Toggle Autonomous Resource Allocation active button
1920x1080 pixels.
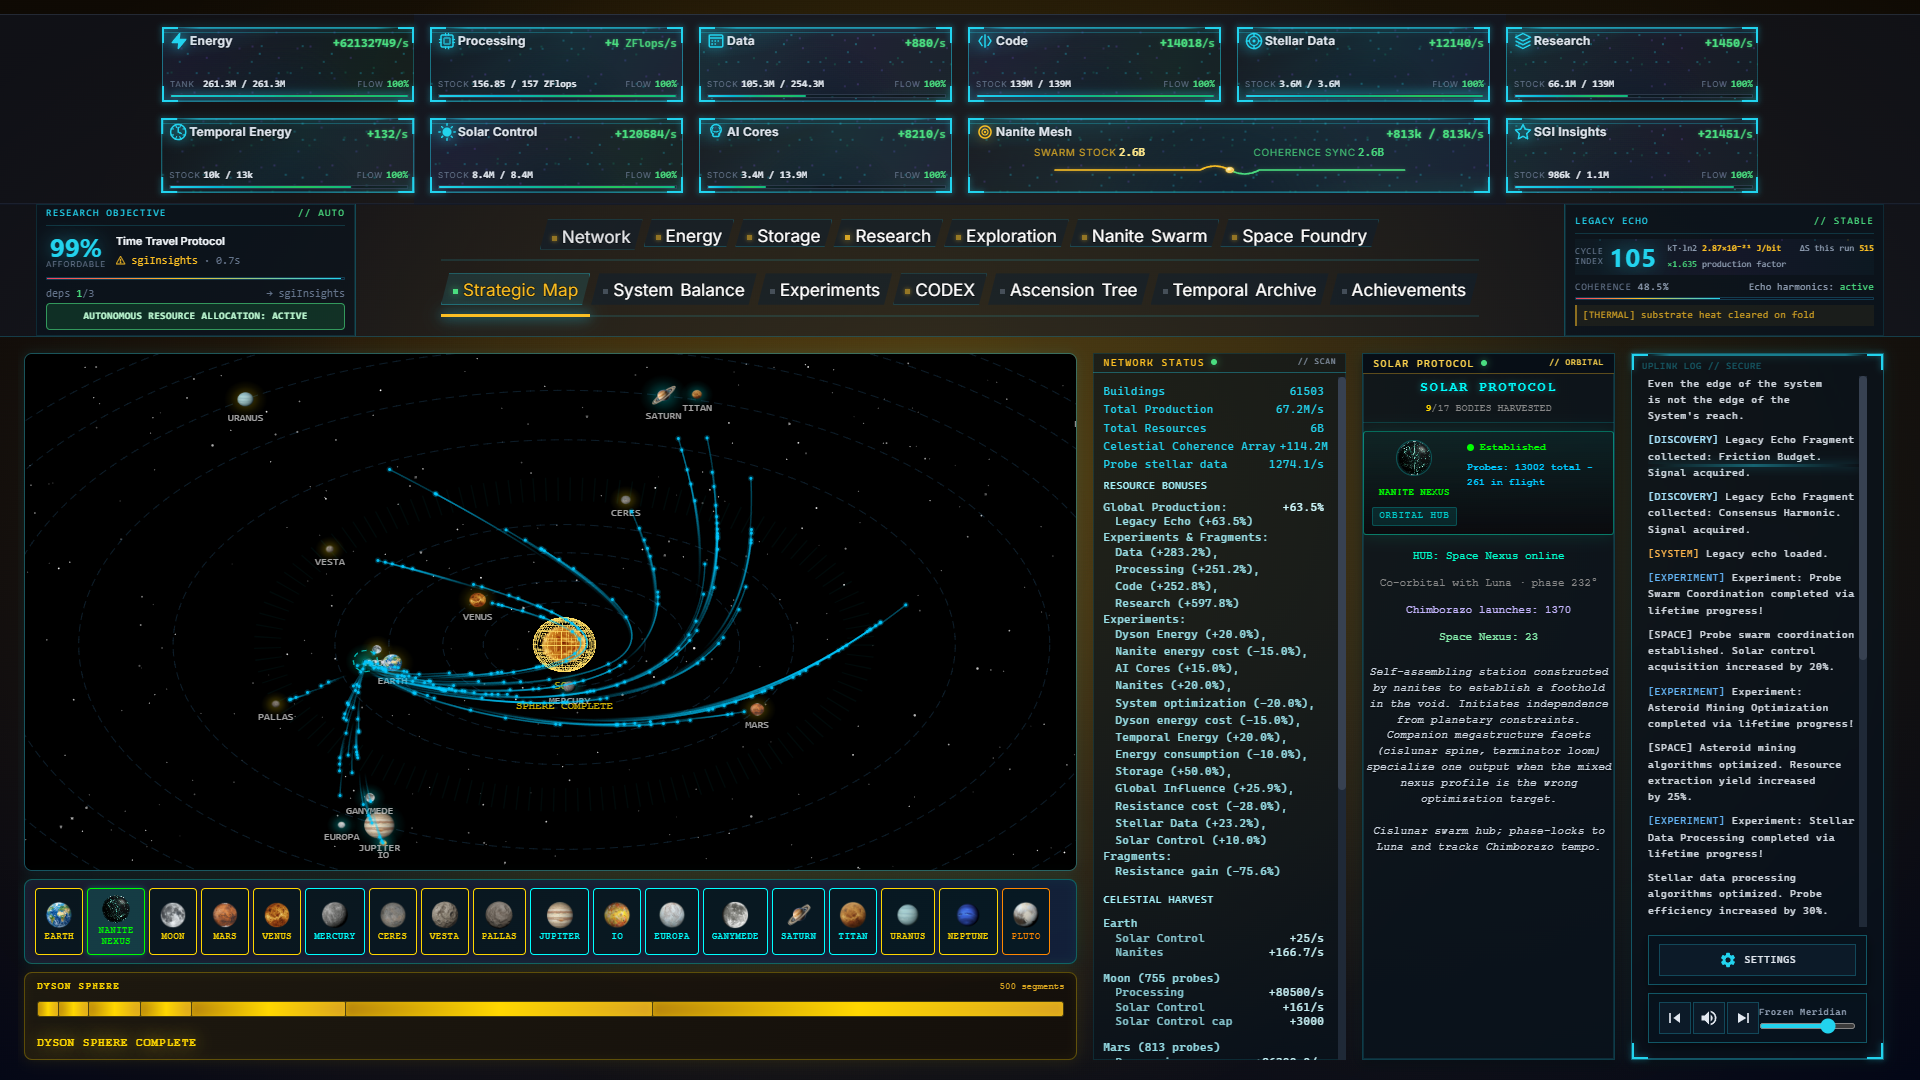click(195, 316)
